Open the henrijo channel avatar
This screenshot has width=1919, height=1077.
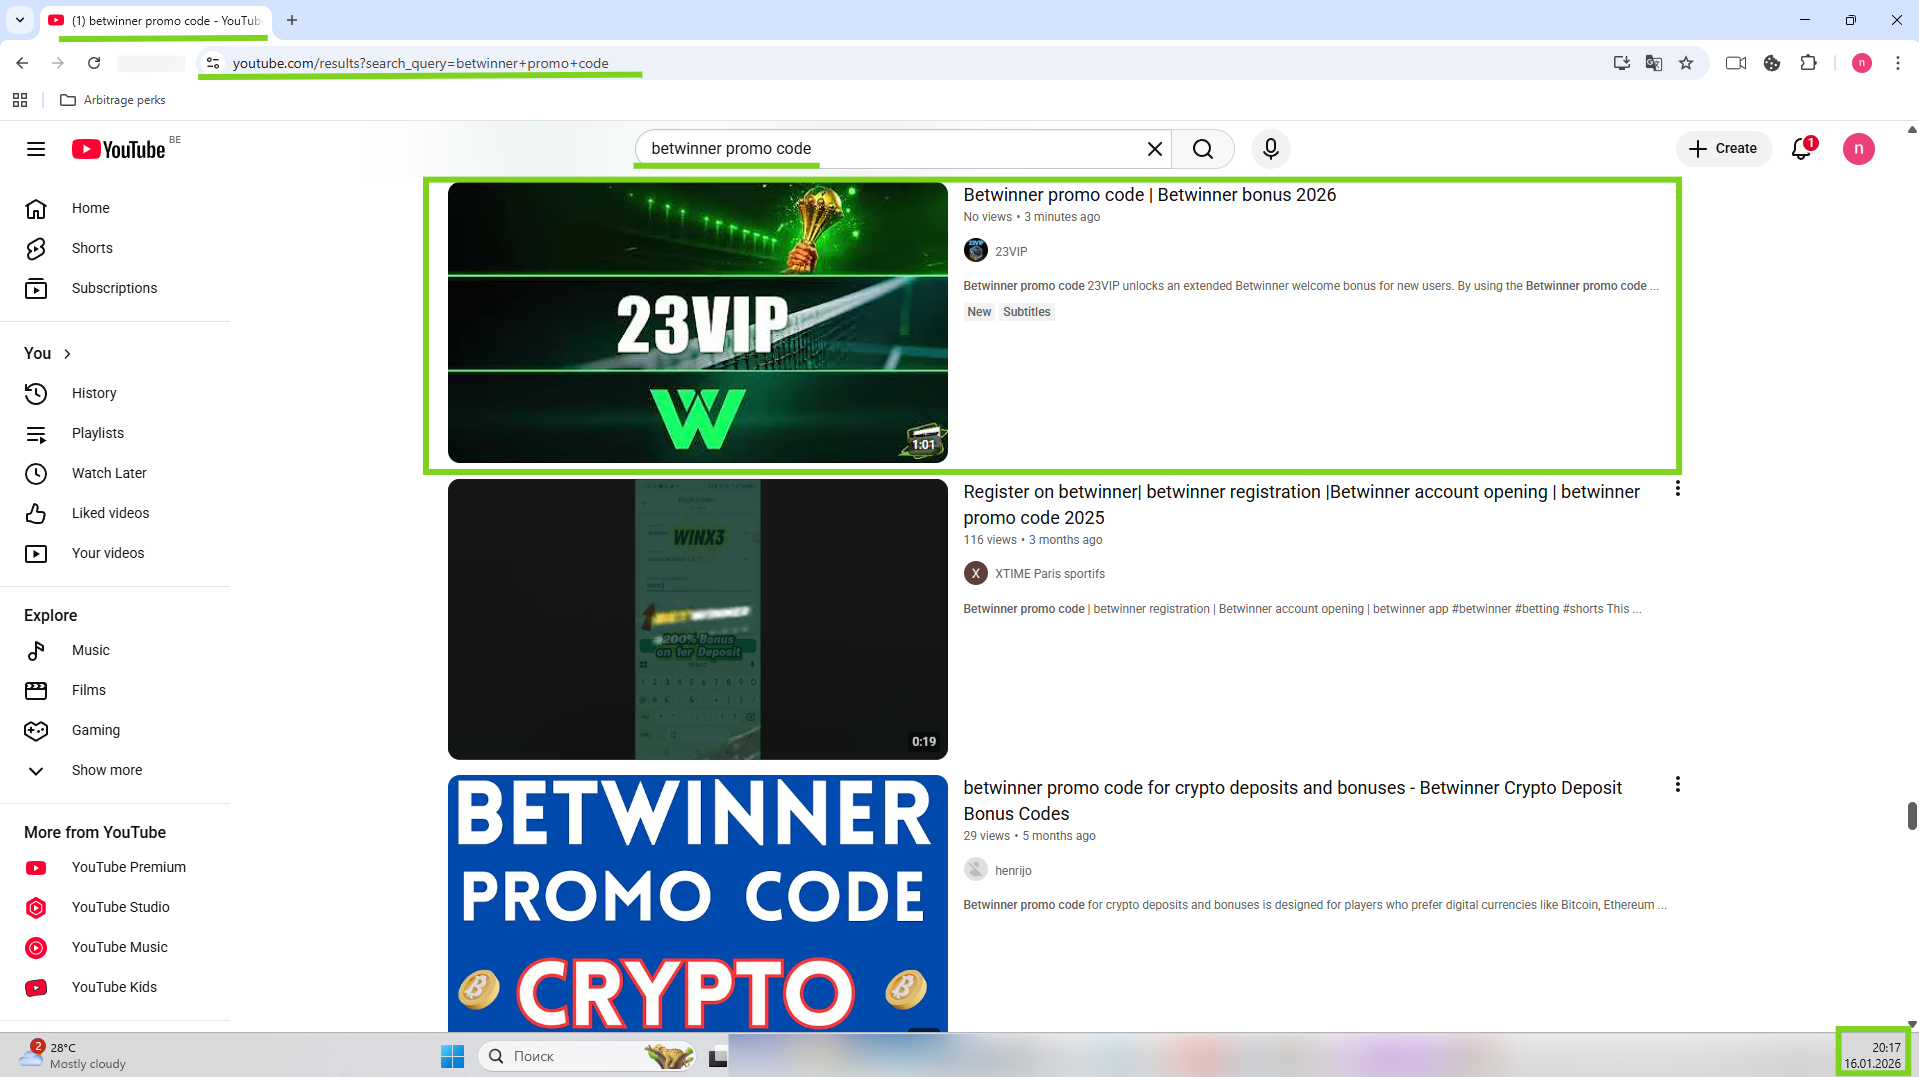(975, 870)
